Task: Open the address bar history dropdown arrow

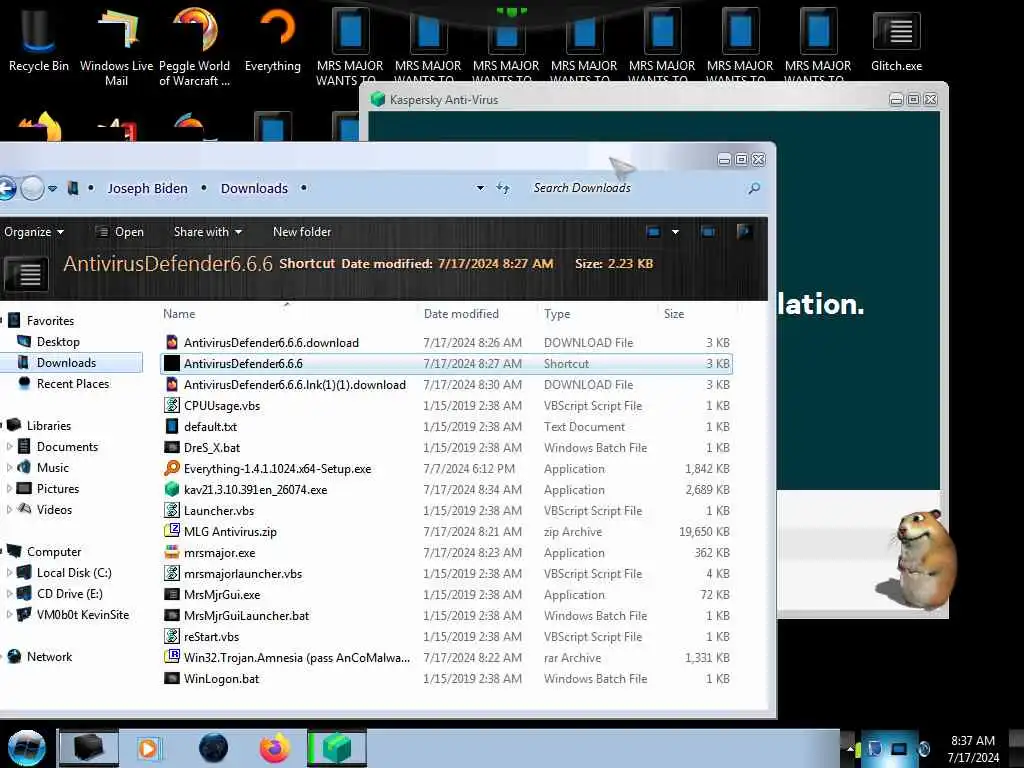Action: click(x=481, y=188)
